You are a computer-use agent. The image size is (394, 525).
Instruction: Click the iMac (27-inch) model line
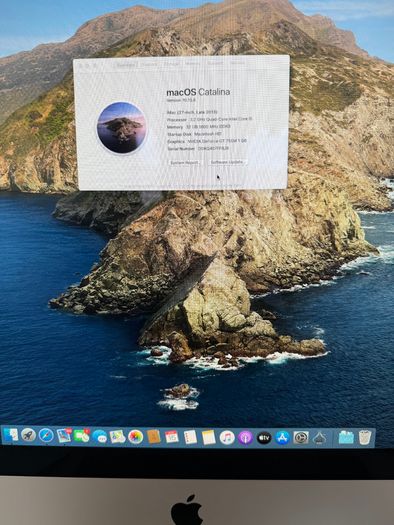click(192, 112)
